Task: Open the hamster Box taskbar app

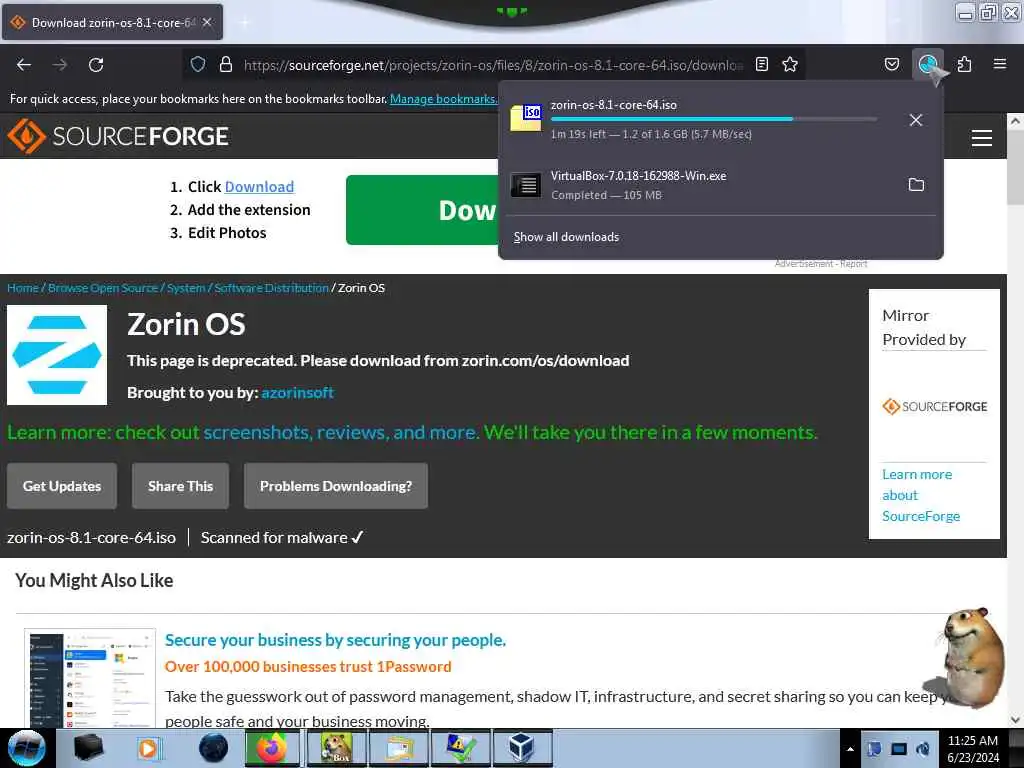Action: tap(336, 748)
